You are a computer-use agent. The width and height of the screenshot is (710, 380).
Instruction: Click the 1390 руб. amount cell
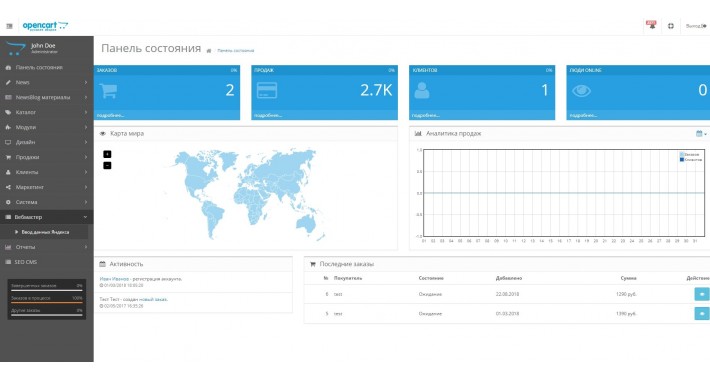[626, 313]
